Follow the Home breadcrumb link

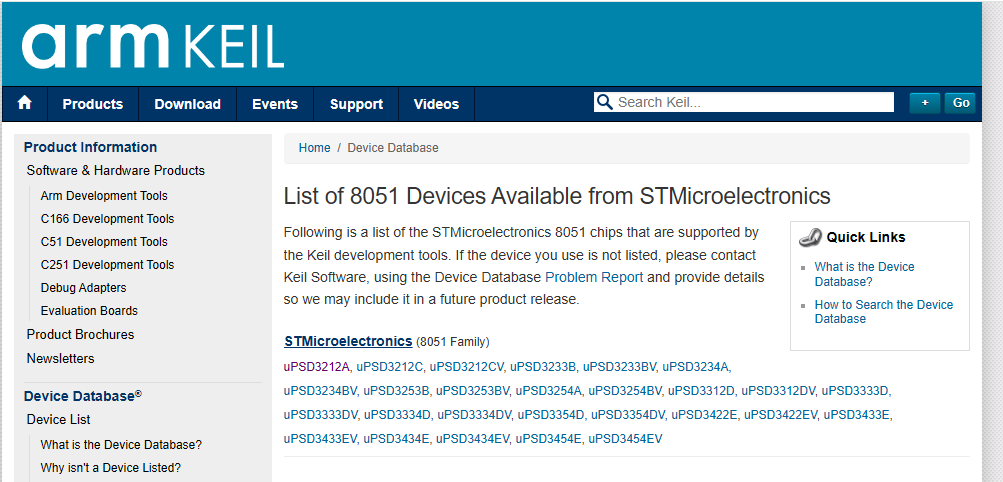[315, 148]
